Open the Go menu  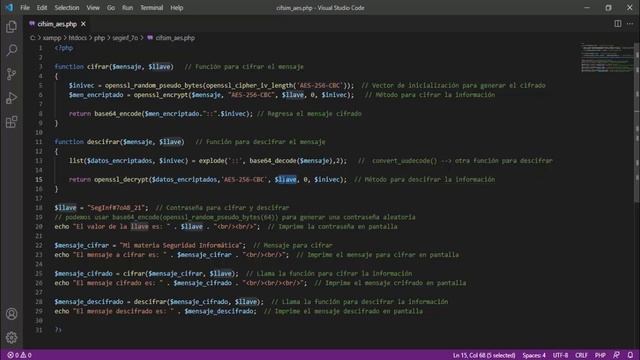point(111,8)
